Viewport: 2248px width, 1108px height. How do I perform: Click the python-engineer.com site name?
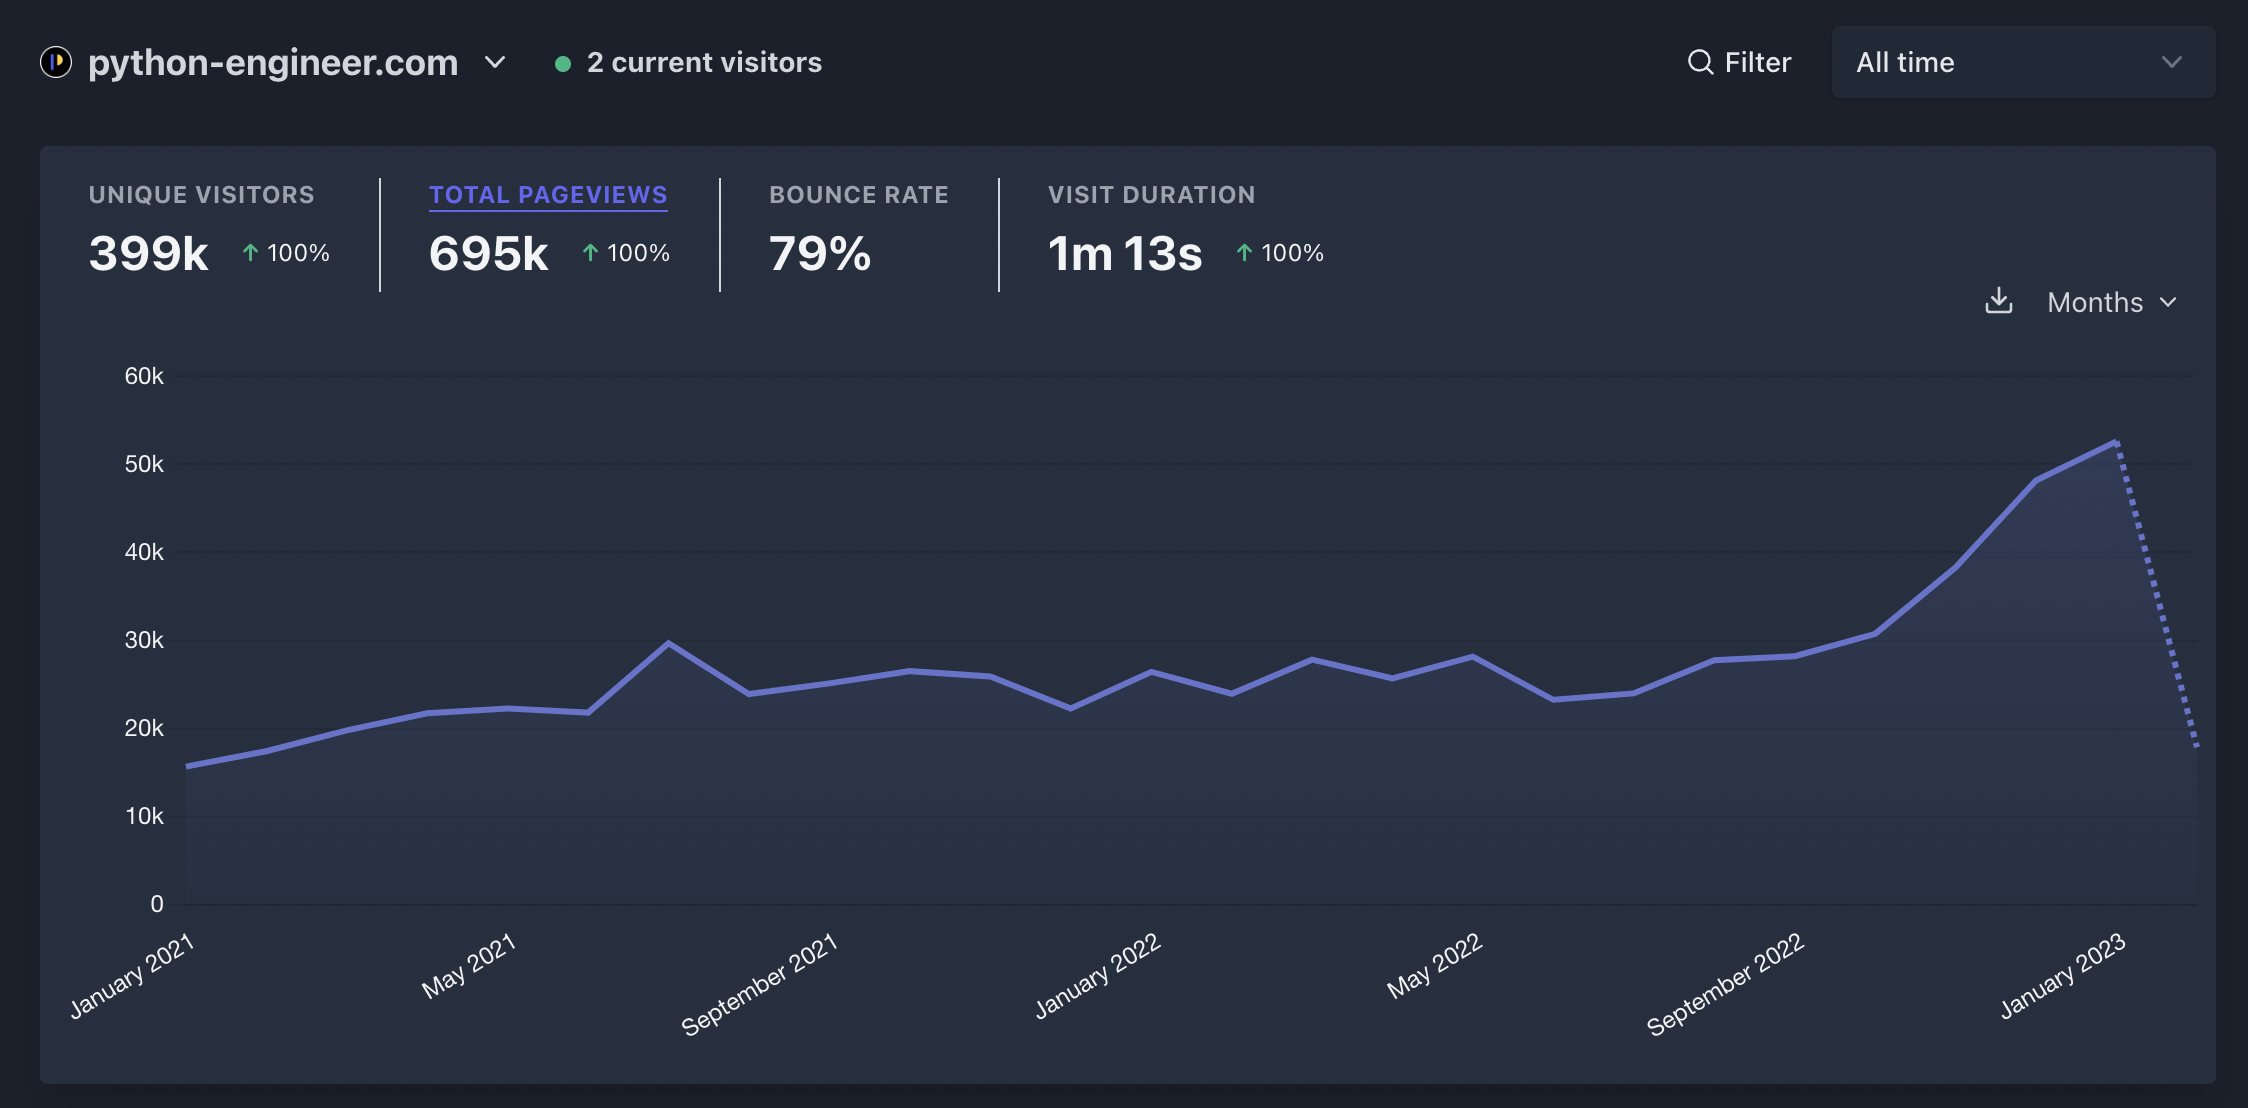point(273,62)
